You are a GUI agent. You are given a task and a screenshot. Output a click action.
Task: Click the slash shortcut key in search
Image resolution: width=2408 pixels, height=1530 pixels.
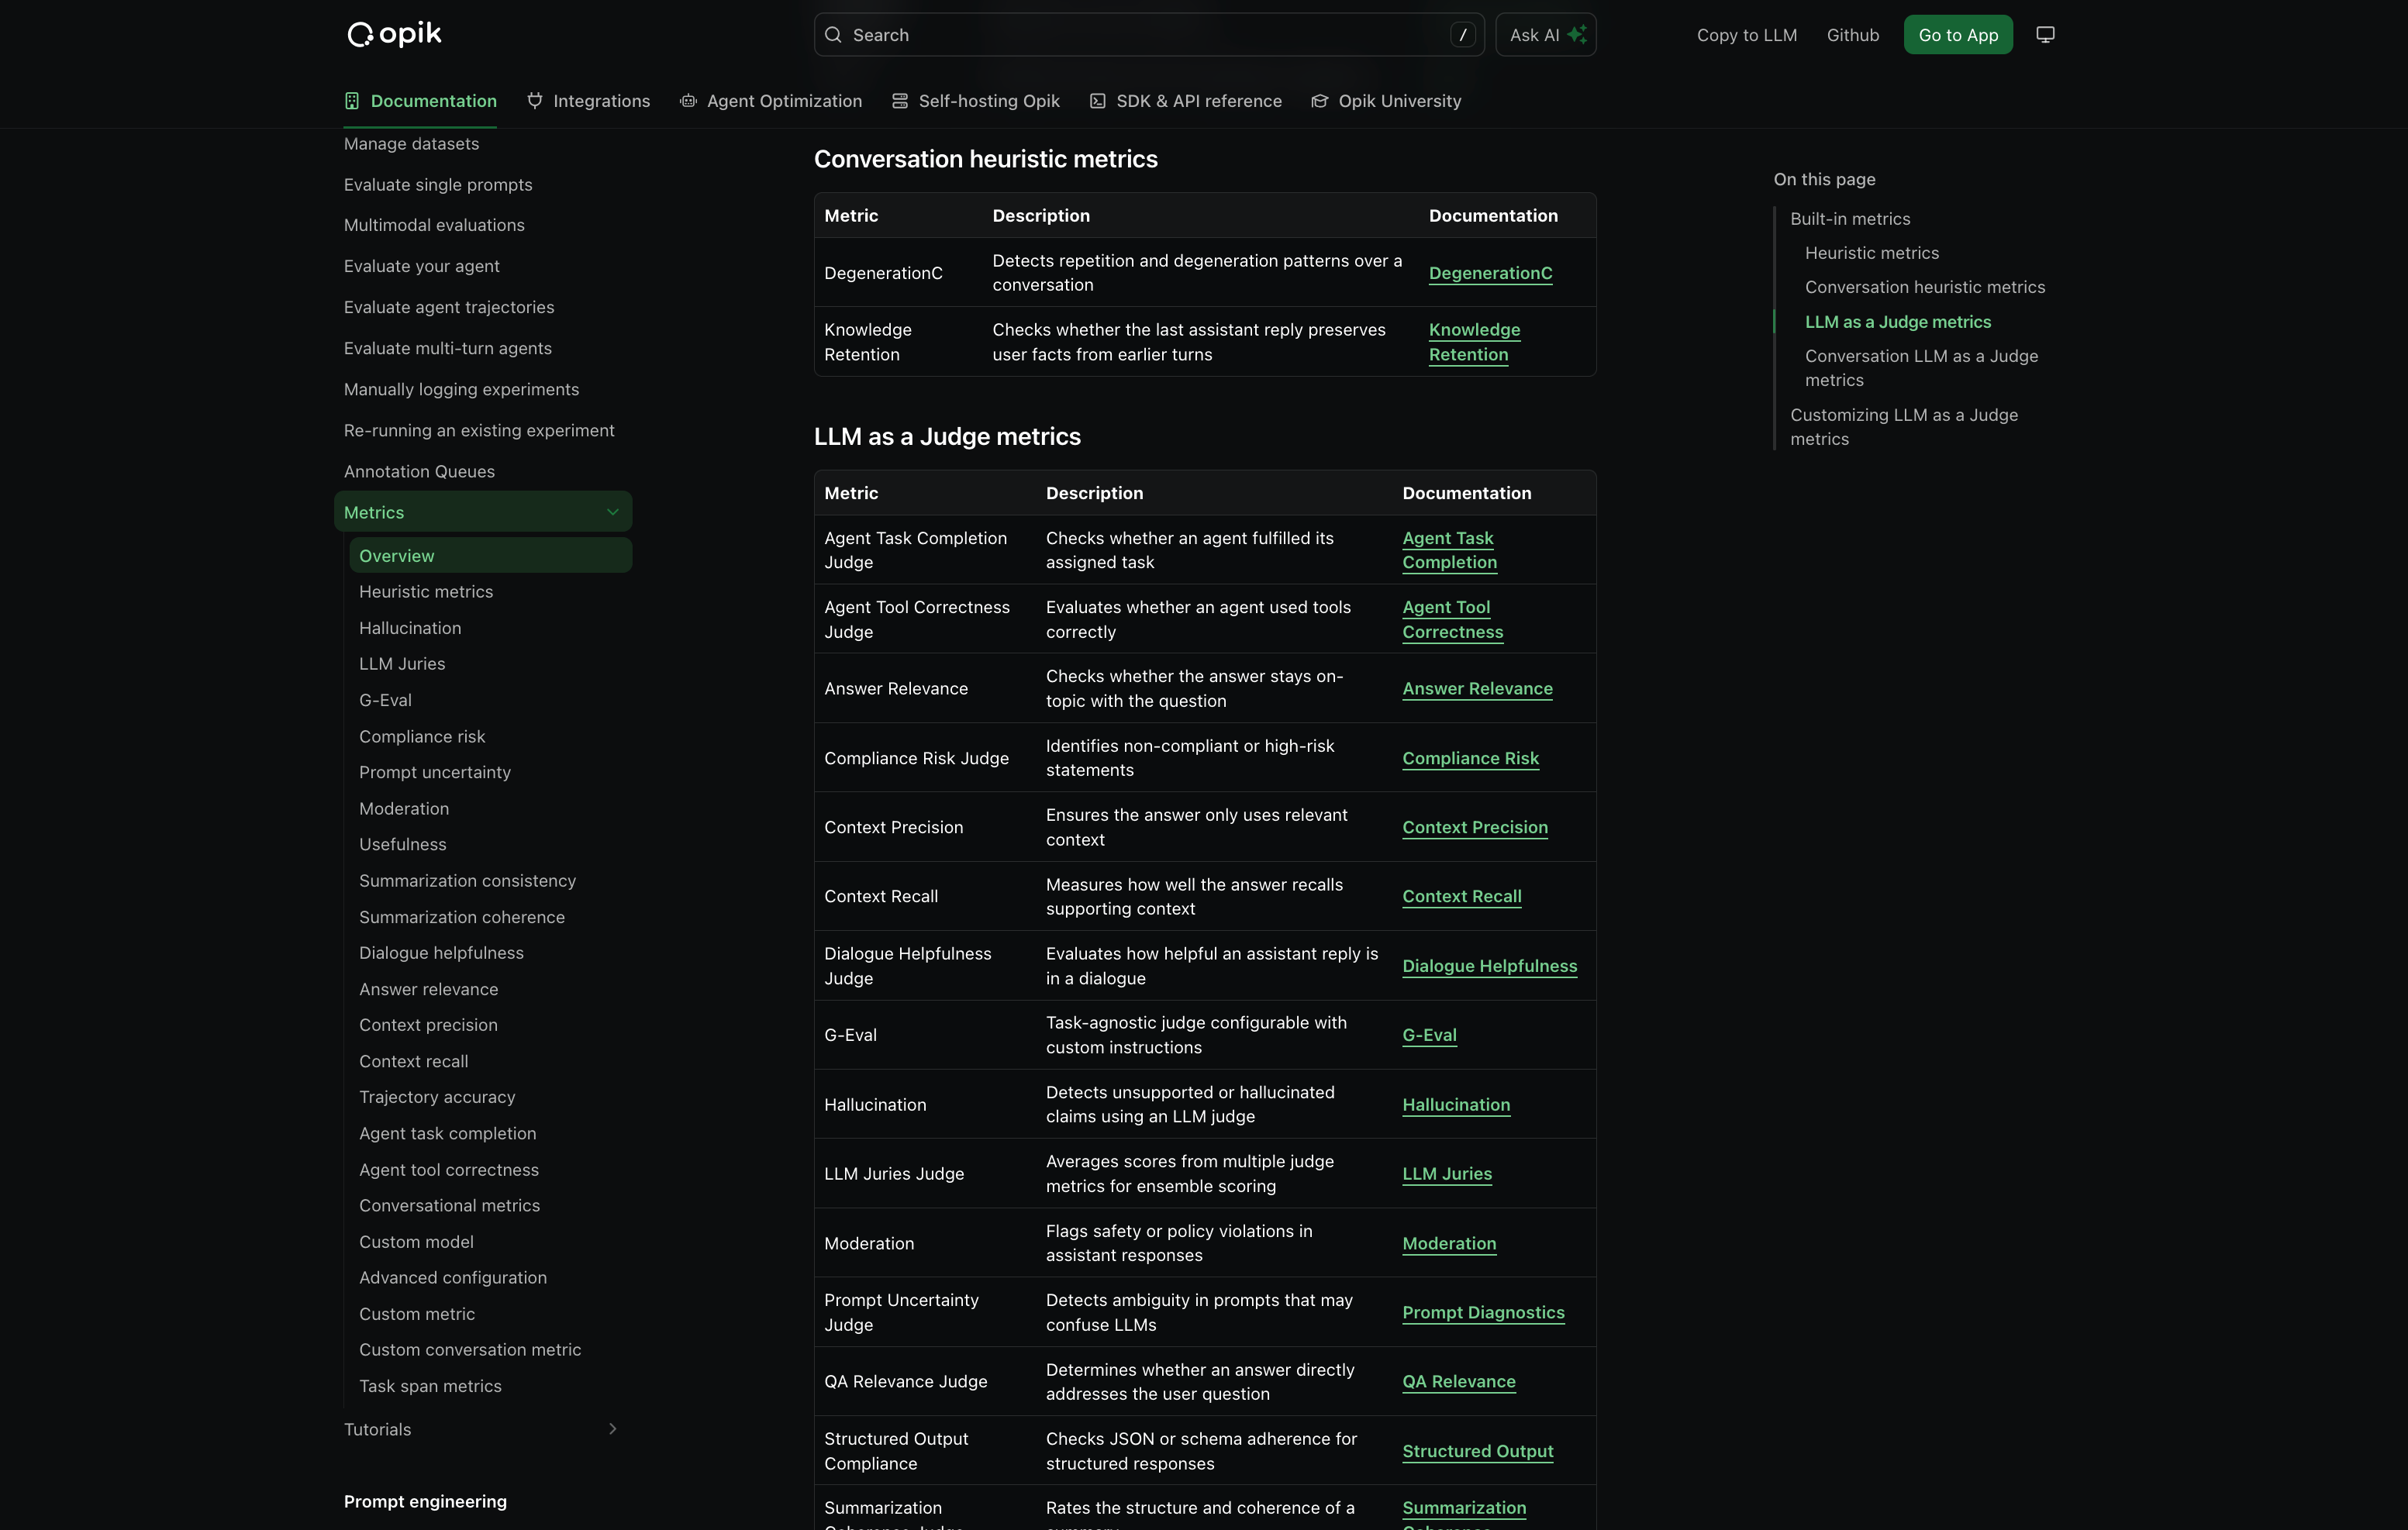pos(1463,35)
